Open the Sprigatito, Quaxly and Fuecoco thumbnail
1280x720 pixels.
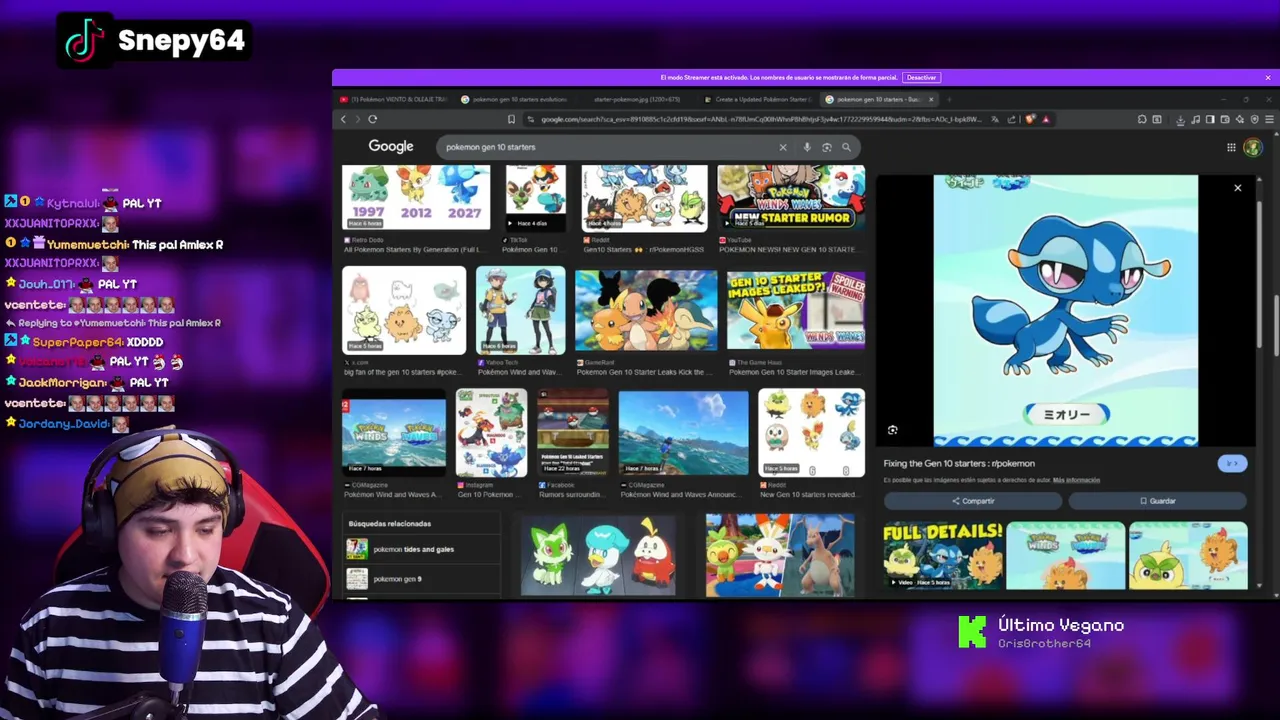[598, 555]
